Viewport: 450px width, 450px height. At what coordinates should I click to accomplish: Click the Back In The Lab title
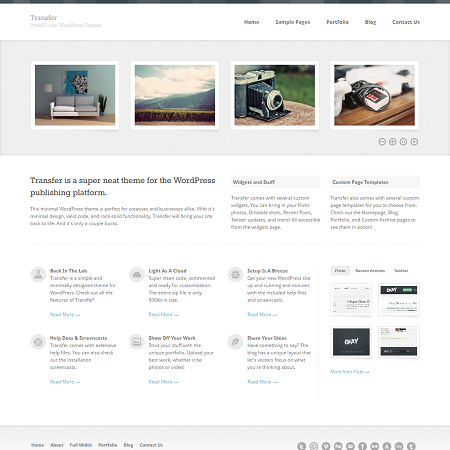coord(68,271)
